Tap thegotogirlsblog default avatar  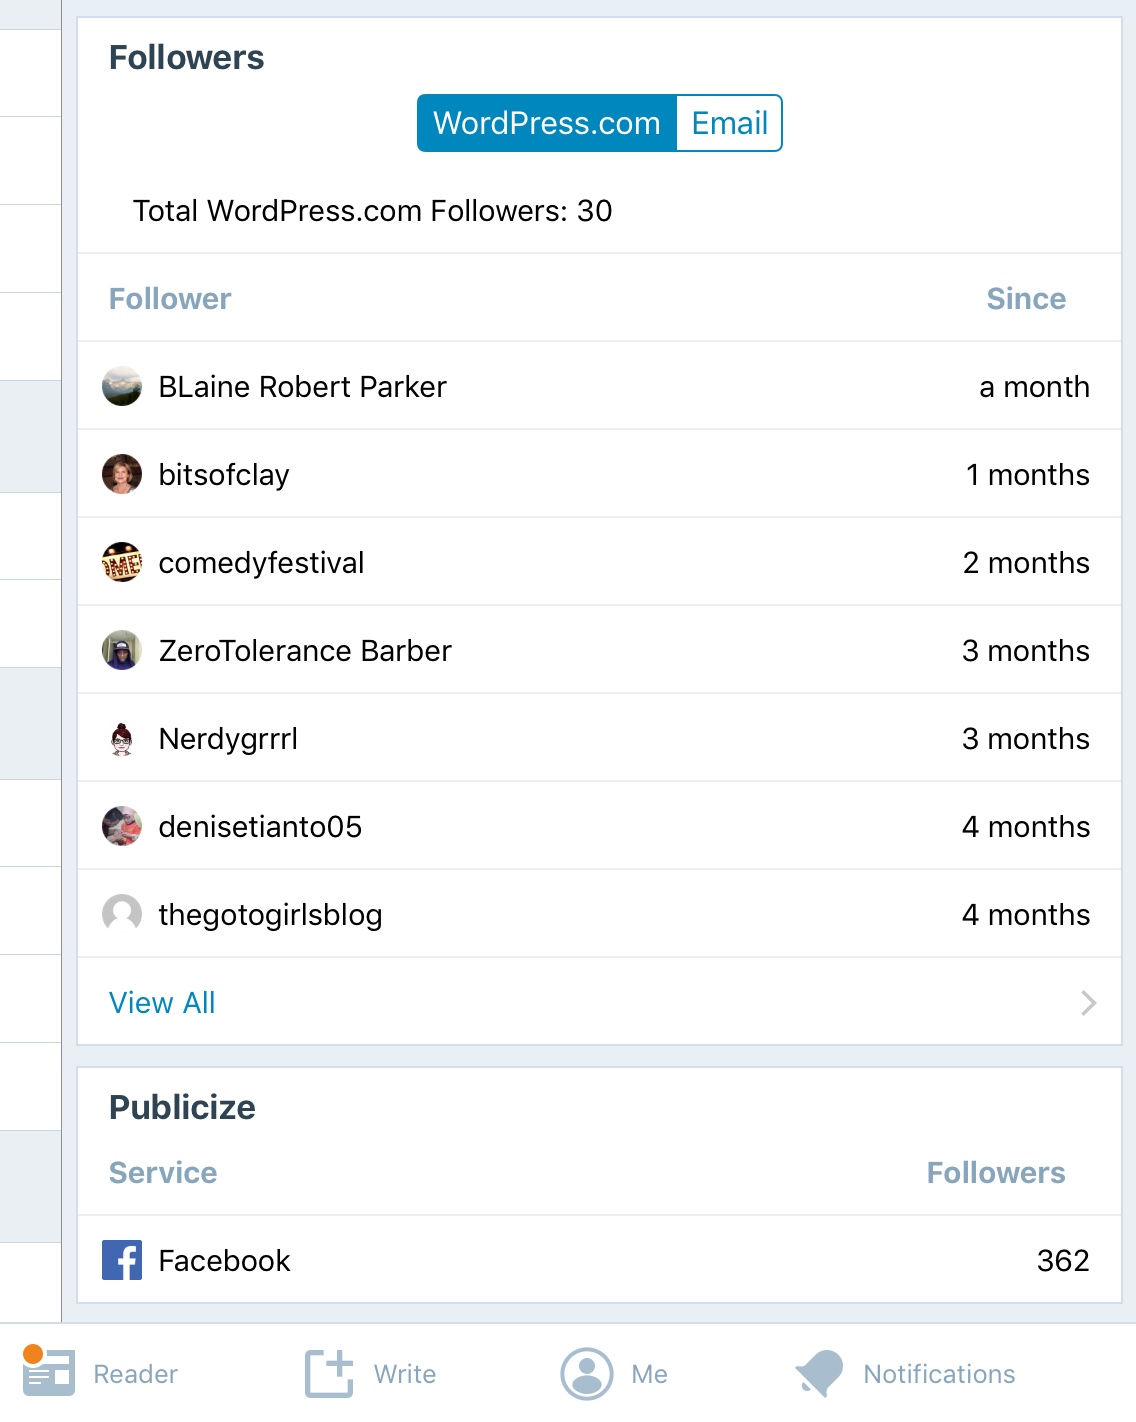(122, 915)
